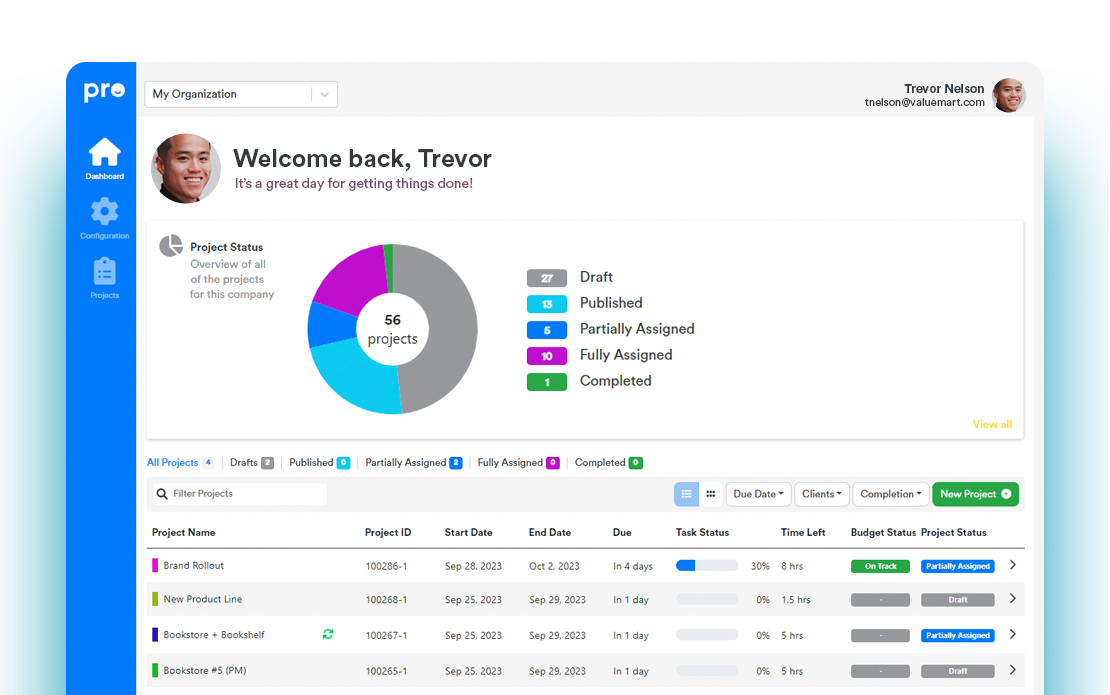Open the Completion filter dropdown

[890, 494]
